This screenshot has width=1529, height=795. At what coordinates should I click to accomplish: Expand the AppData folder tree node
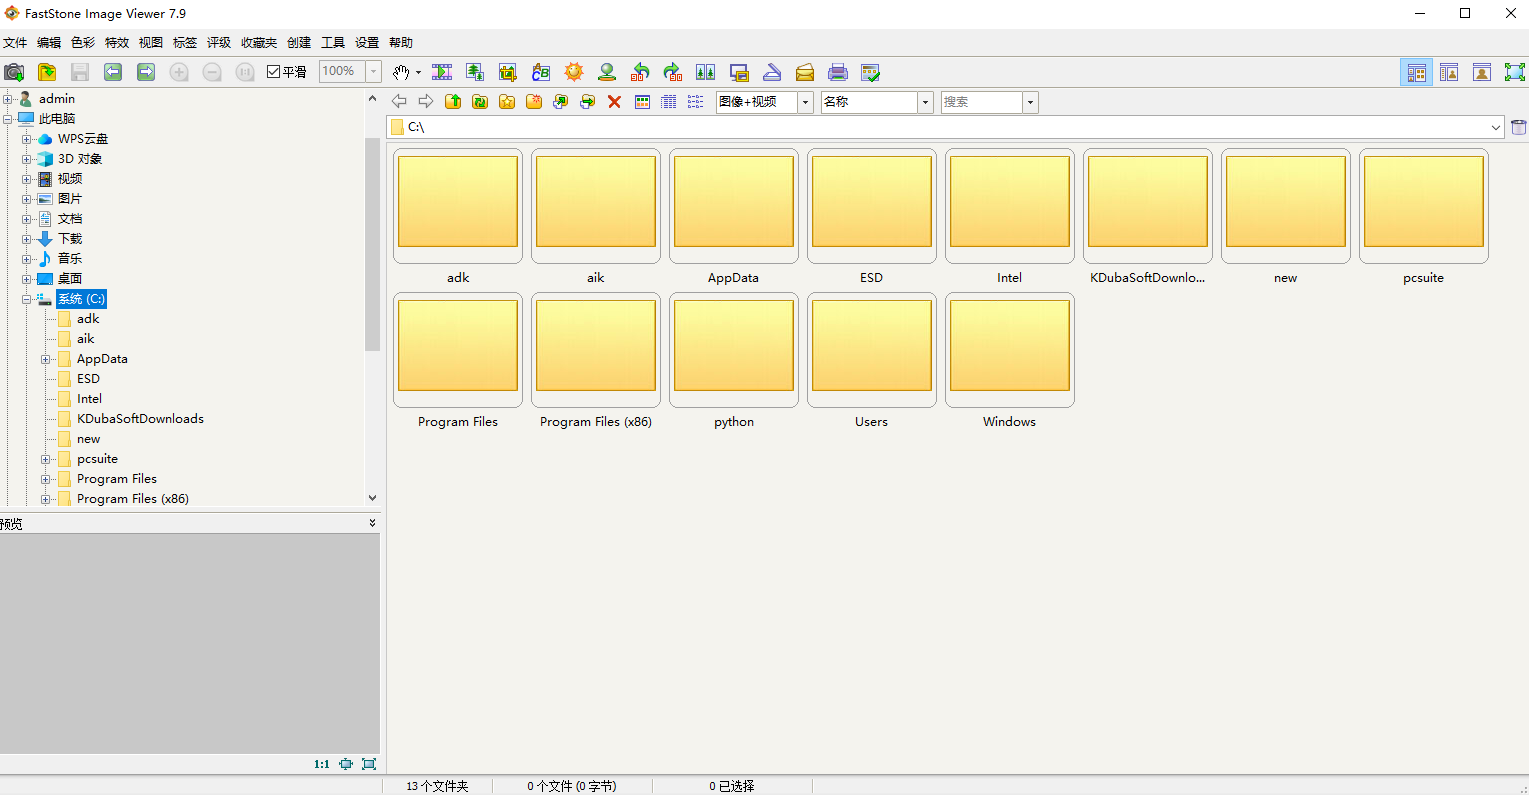46,359
